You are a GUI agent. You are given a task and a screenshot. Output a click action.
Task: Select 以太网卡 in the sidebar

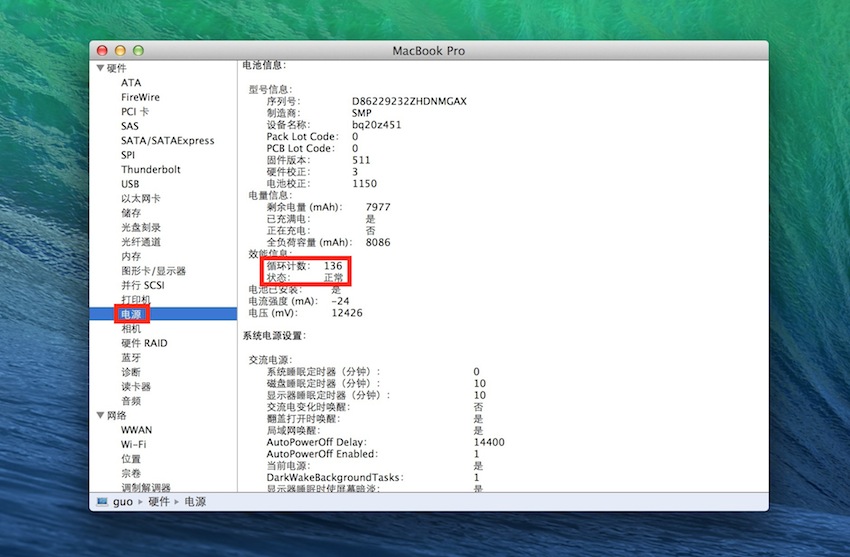point(141,198)
